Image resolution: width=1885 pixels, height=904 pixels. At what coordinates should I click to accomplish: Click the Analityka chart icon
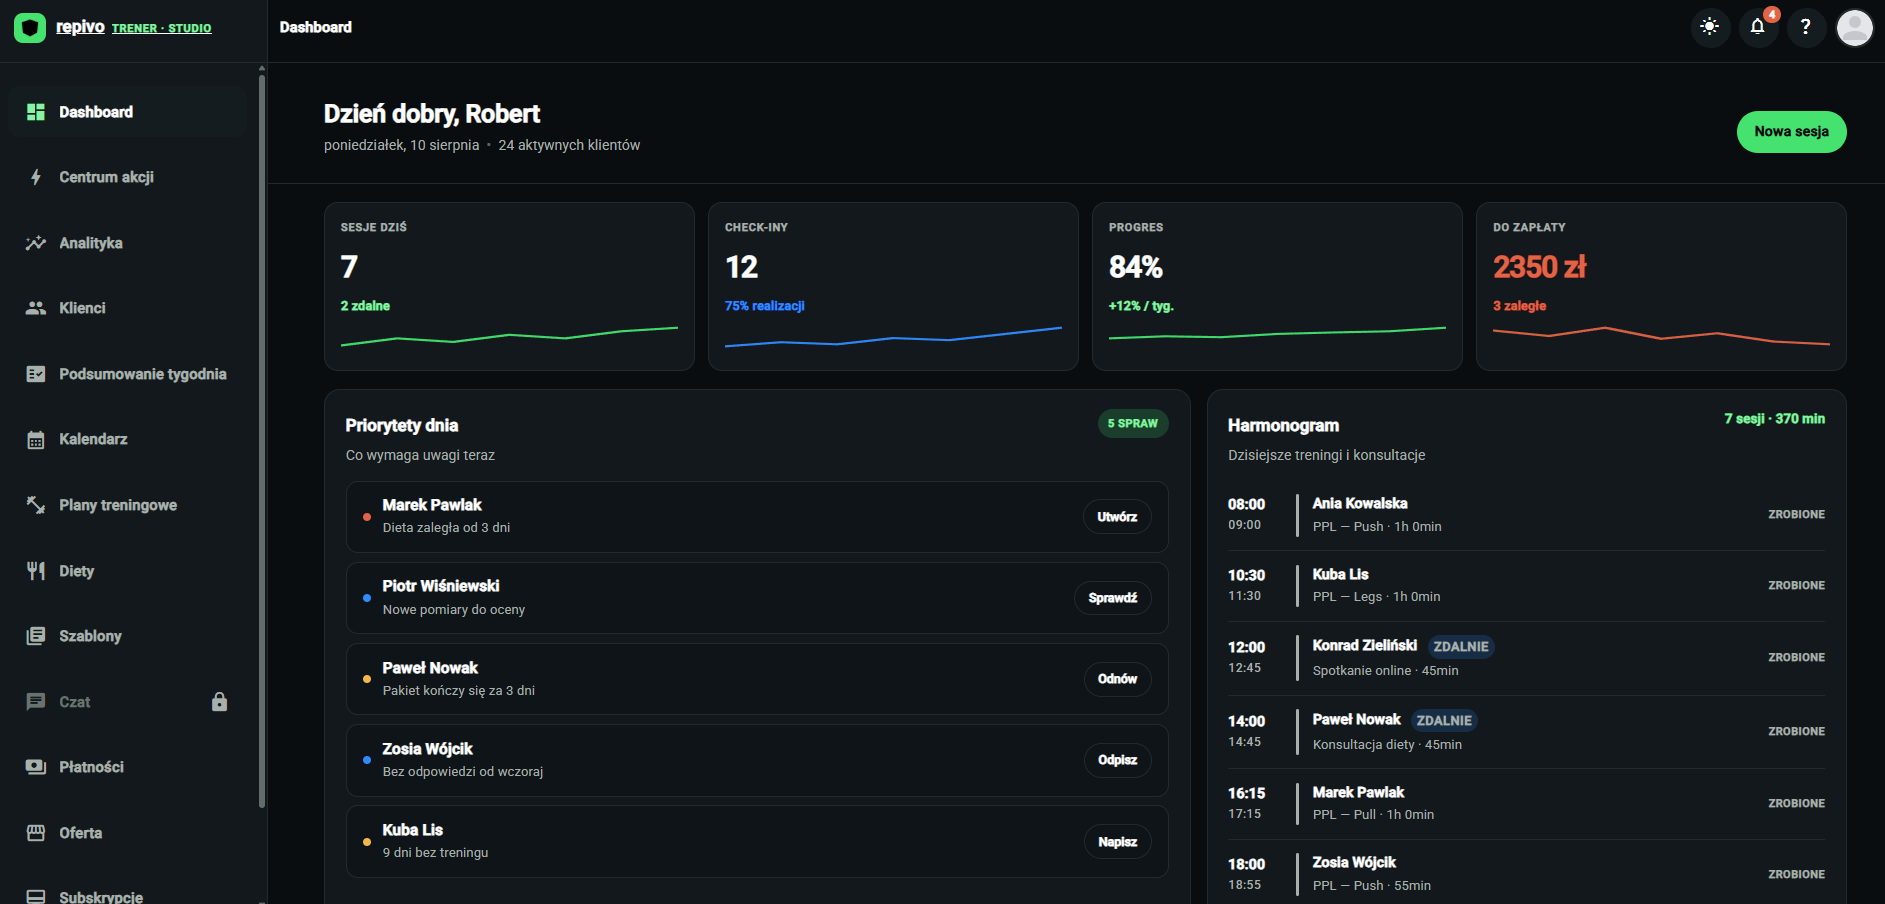tap(36, 243)
